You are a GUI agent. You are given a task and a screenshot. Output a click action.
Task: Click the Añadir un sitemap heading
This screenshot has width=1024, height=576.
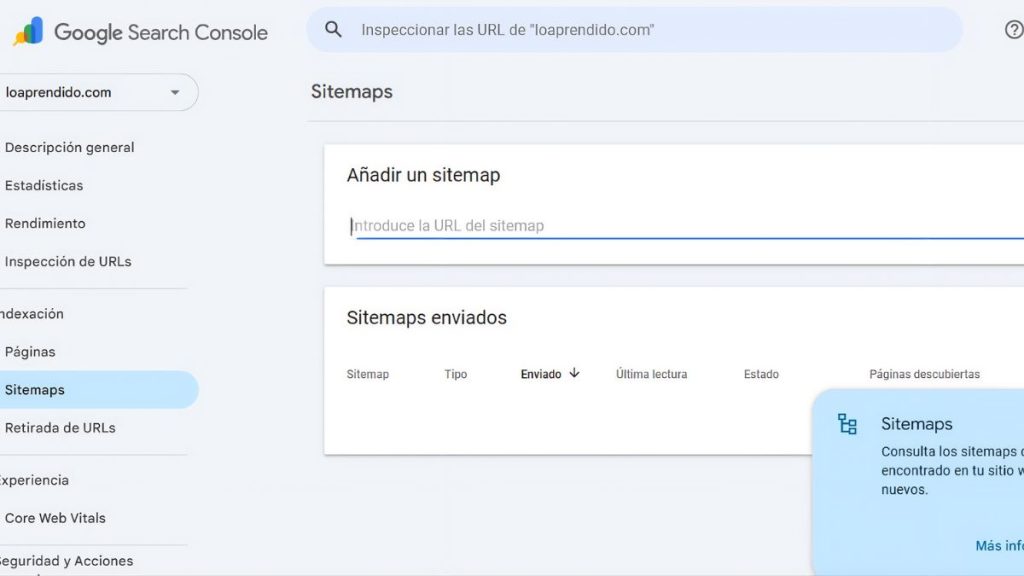423,175
